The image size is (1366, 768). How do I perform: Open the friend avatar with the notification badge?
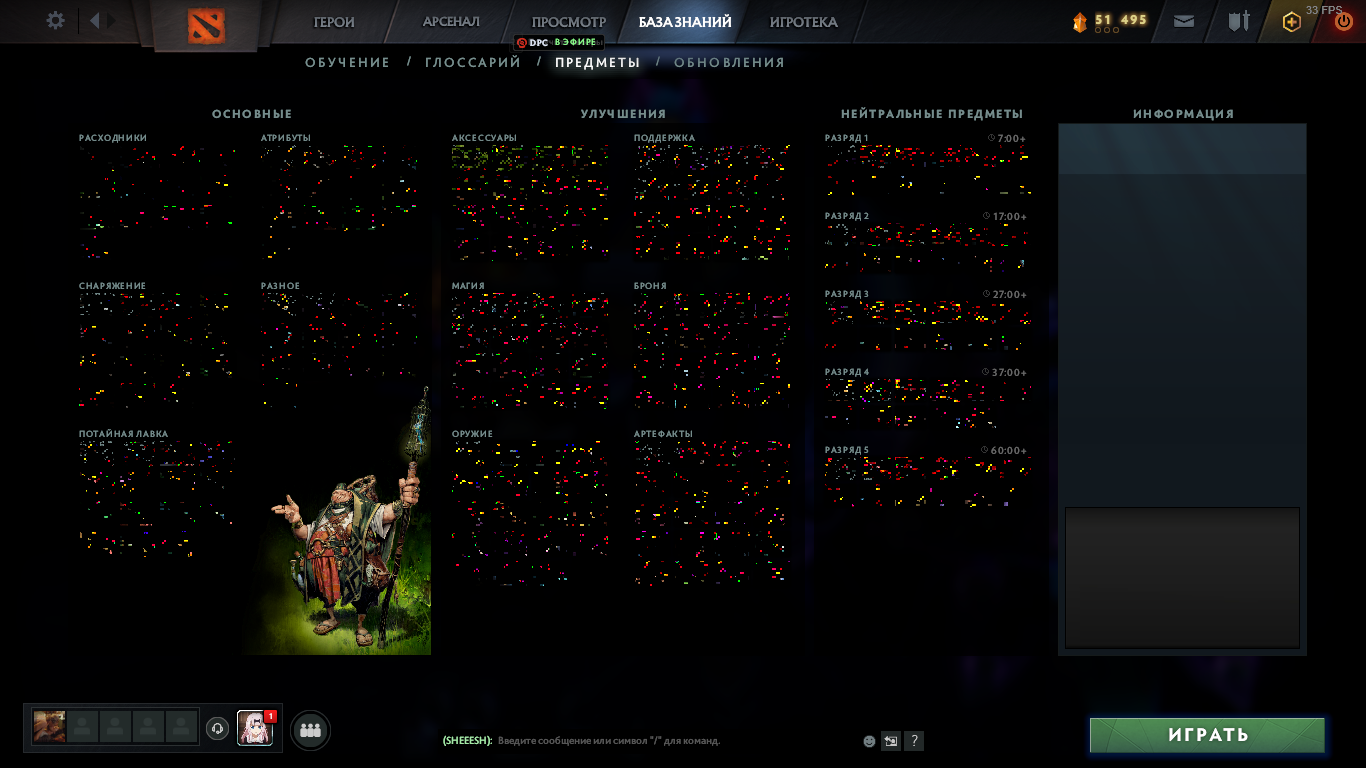click(x=253, y=730)
